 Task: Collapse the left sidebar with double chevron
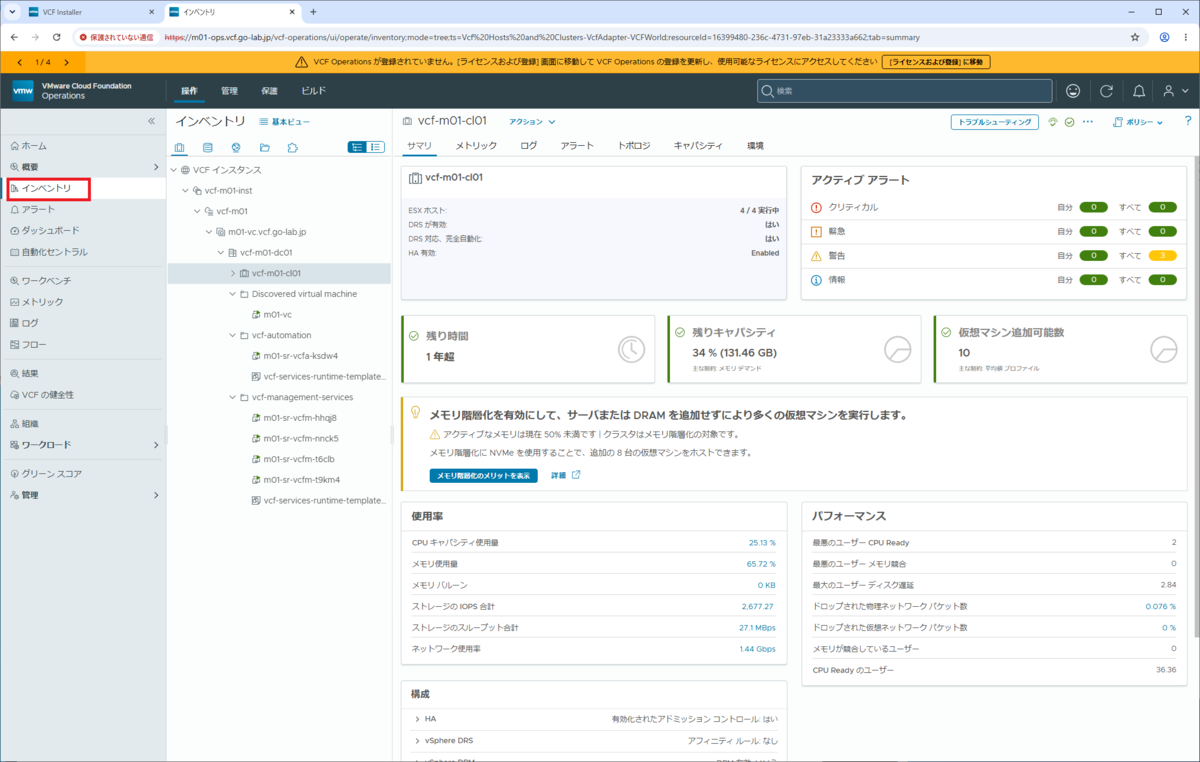pyautogui.click(x=152, y=121)
